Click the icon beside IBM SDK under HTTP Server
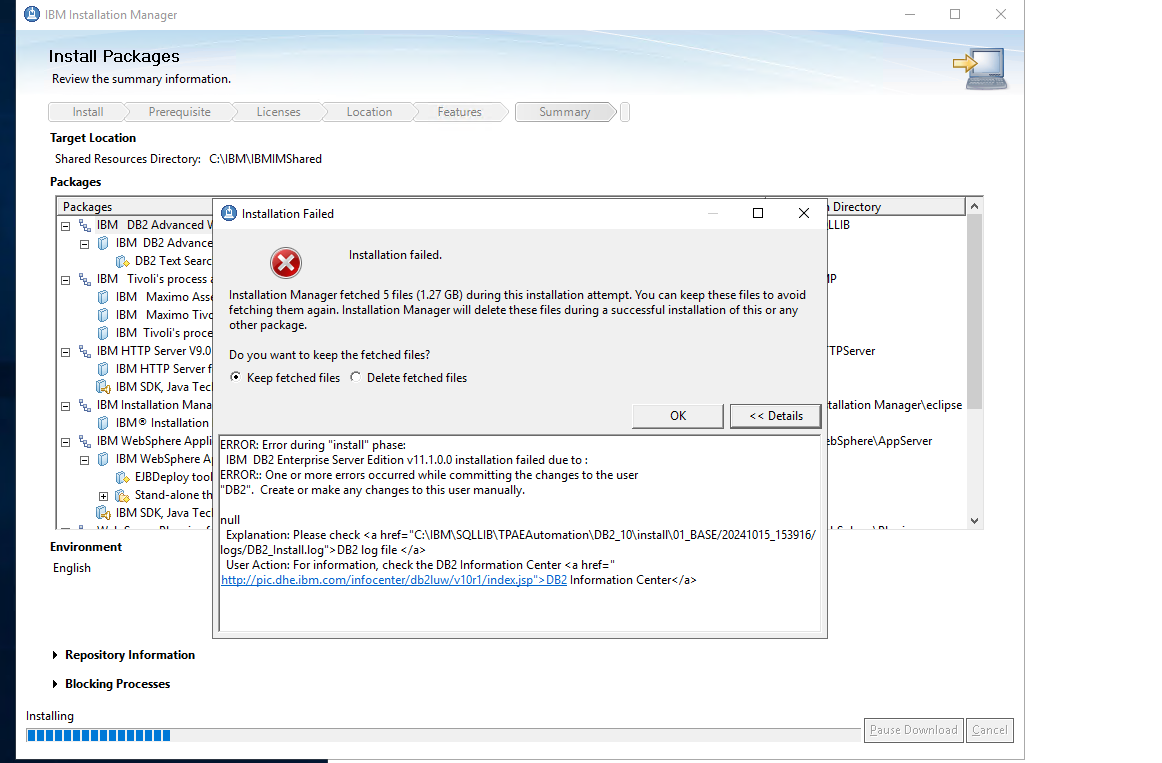The image size is (1162, 763). [x=103, y=387]
